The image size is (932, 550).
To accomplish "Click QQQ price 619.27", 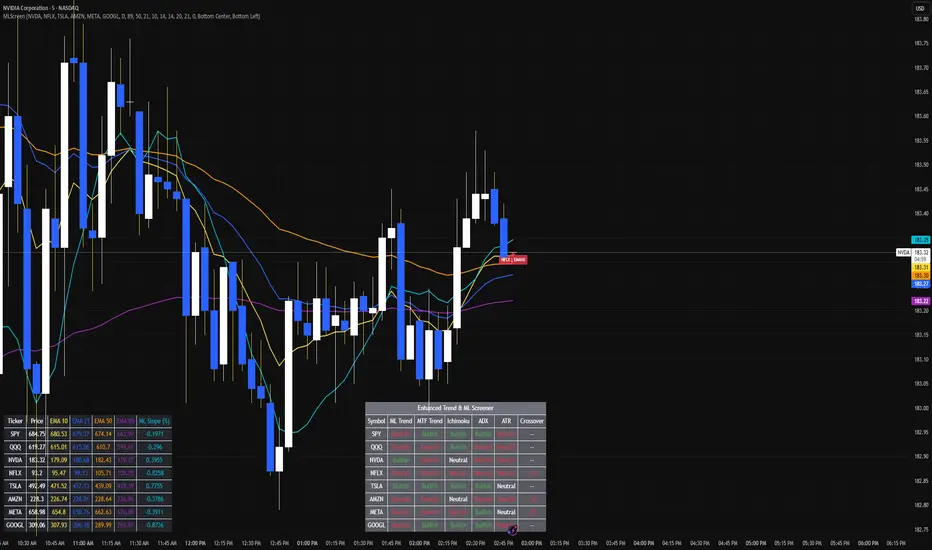I will coord(37,447).
